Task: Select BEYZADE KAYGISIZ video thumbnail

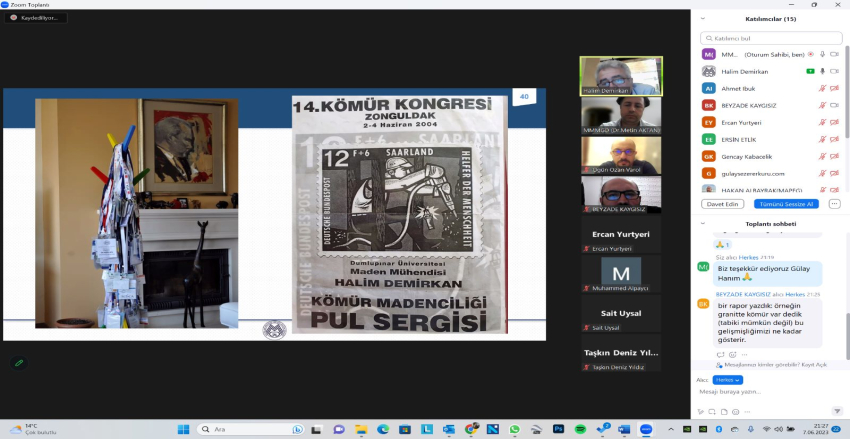Action: pyautogui.click(x=621, y=195)
